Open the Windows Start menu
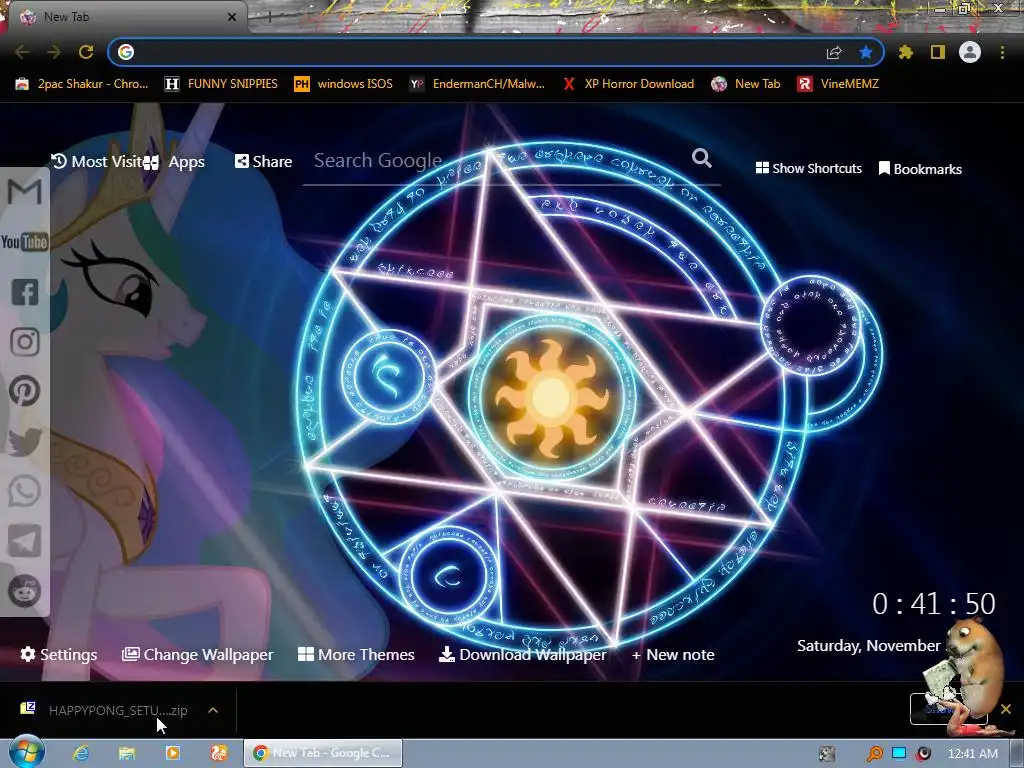The image size is (1024, 768). coord(26,752)
